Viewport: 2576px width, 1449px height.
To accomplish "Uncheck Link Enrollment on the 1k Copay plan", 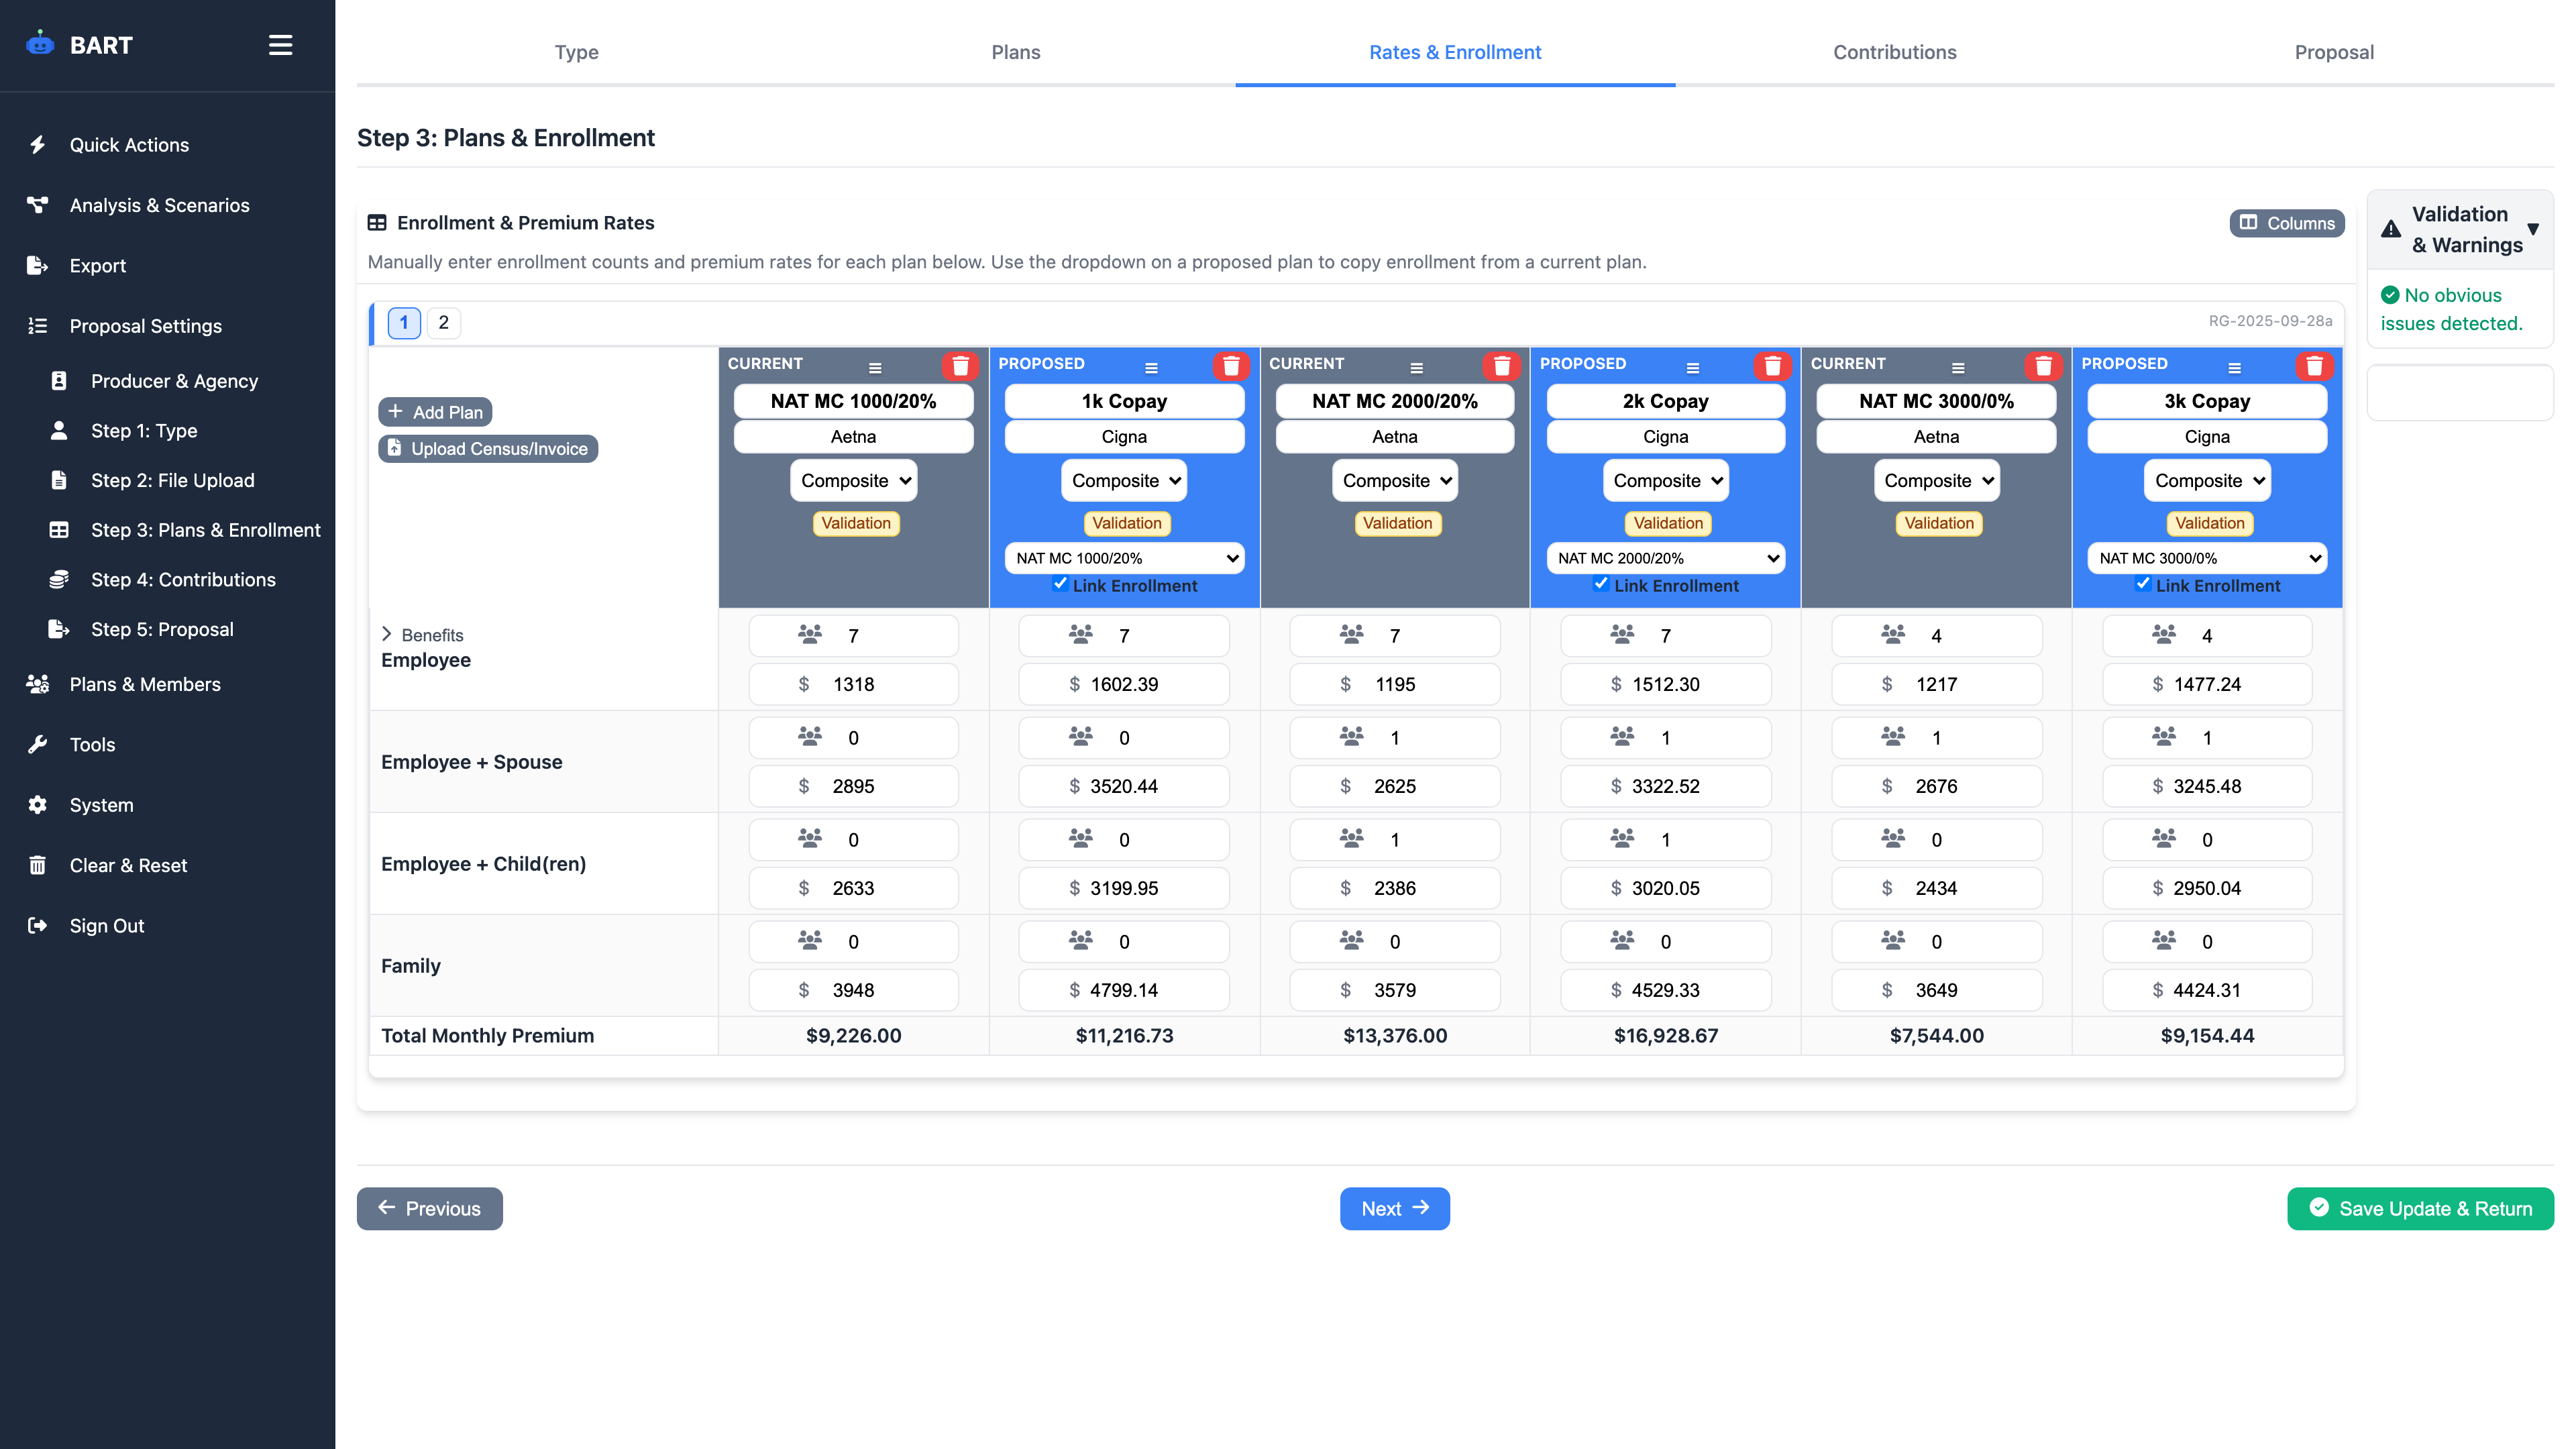I will (x=1060, y=584).
